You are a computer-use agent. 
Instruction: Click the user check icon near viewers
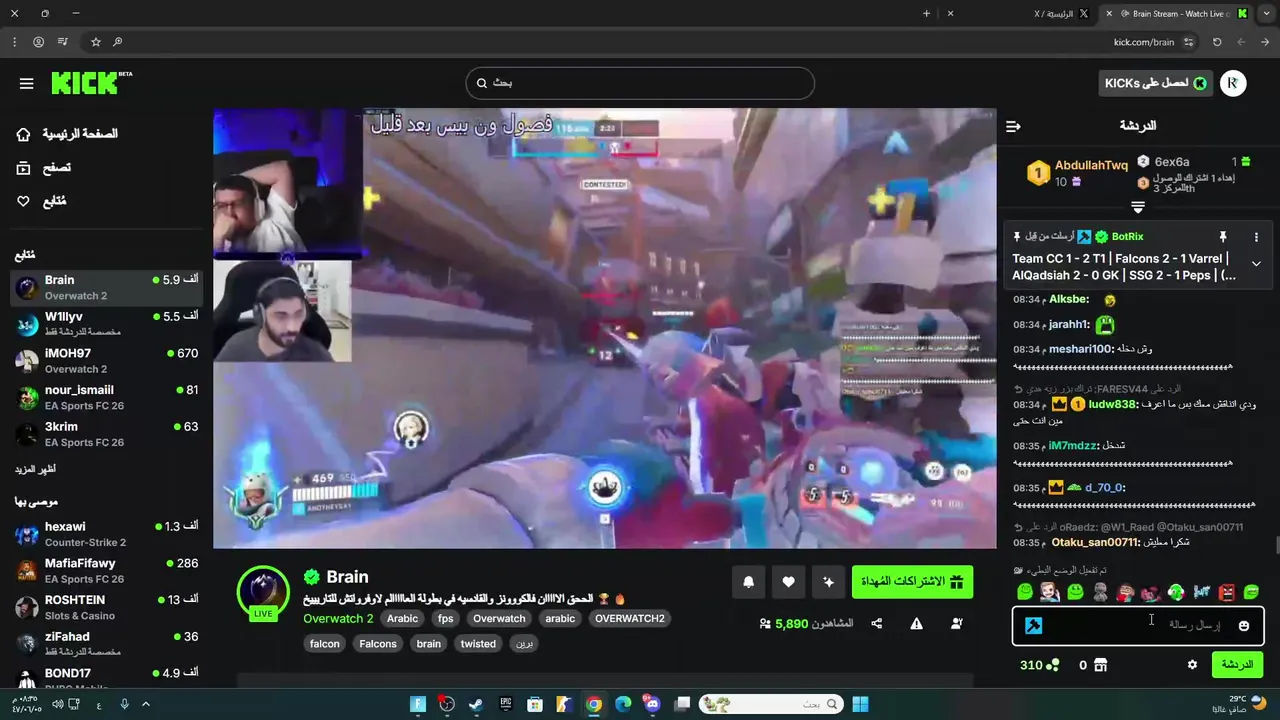(x=957, y=624)
